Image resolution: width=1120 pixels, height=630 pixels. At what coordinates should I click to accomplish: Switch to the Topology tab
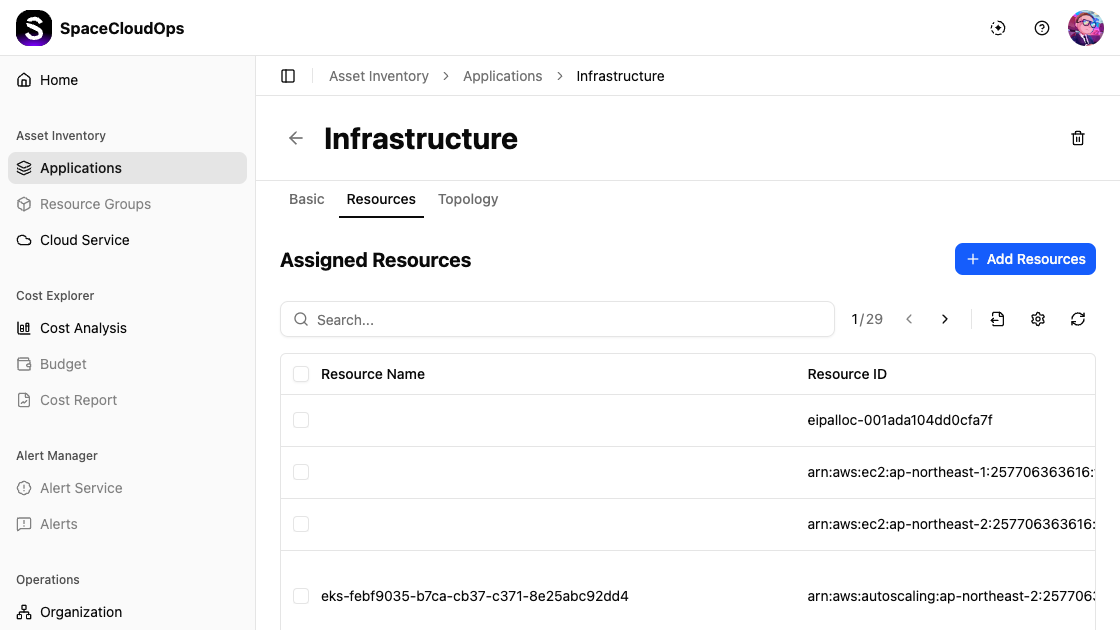tap(468, 199)
